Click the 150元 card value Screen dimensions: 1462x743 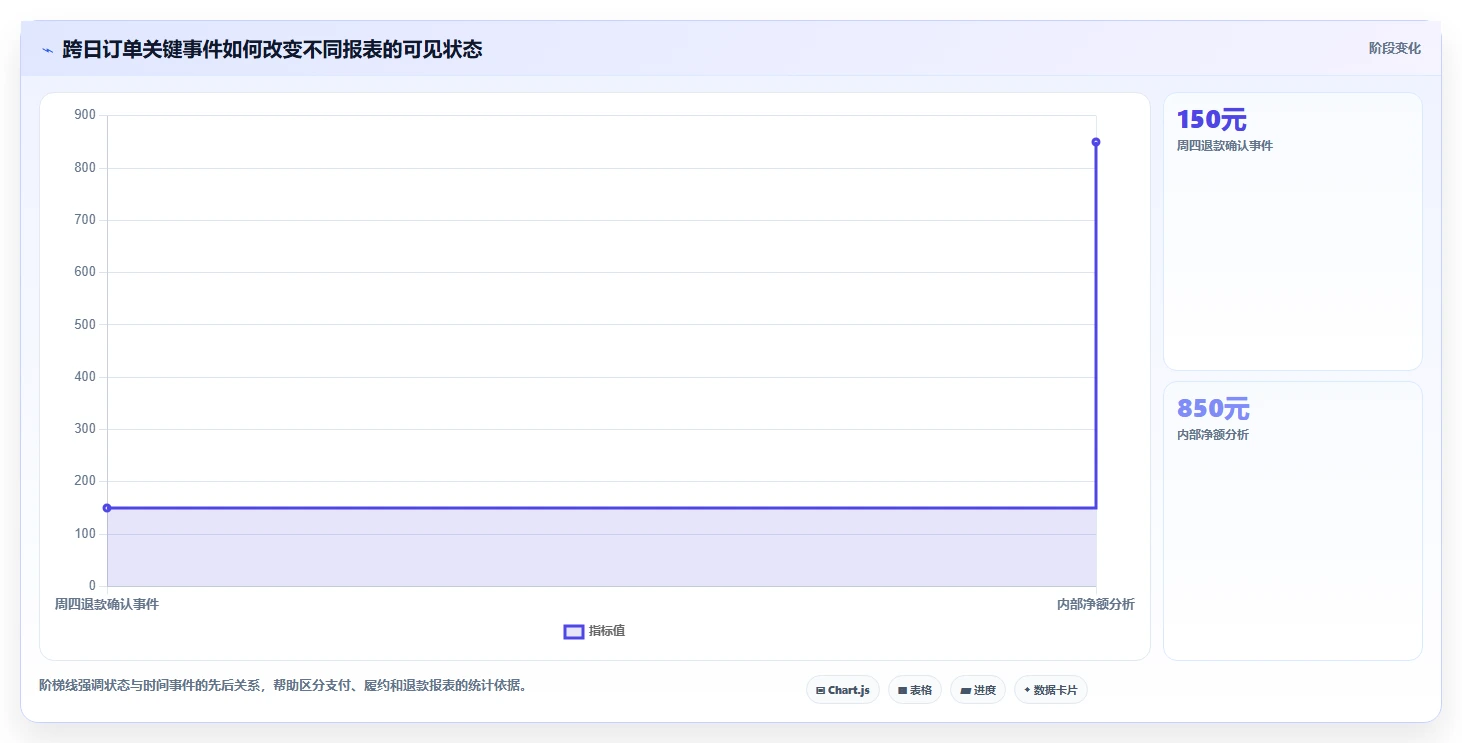(x=1212, y=119)
